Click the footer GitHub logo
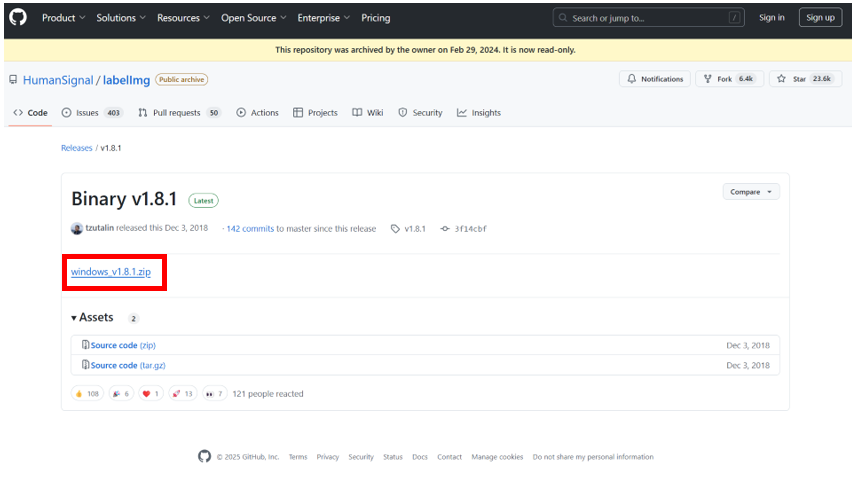The image size is (852, 484). pyautogui.click(x=204, y=456)
